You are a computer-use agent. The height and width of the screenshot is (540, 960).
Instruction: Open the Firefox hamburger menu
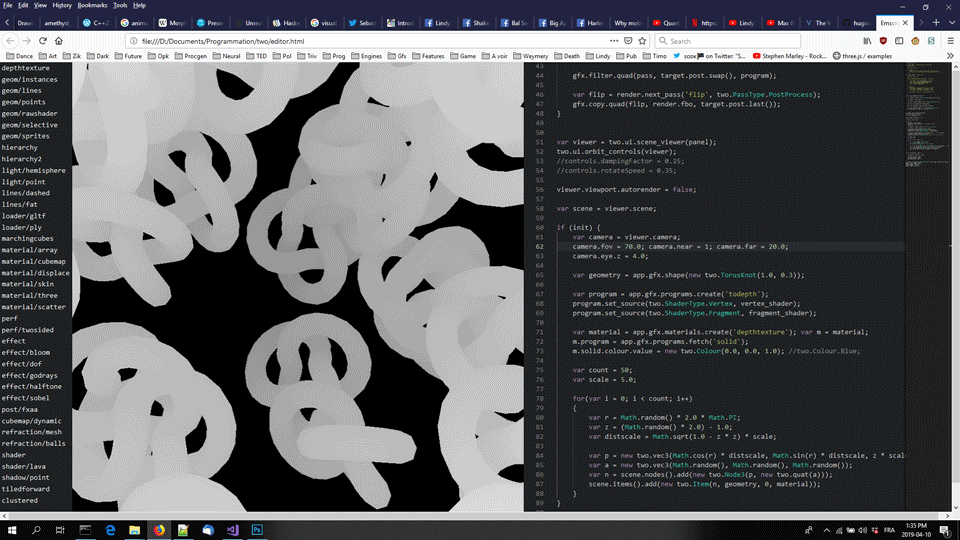pyautogui.click(x=950, y=41)
